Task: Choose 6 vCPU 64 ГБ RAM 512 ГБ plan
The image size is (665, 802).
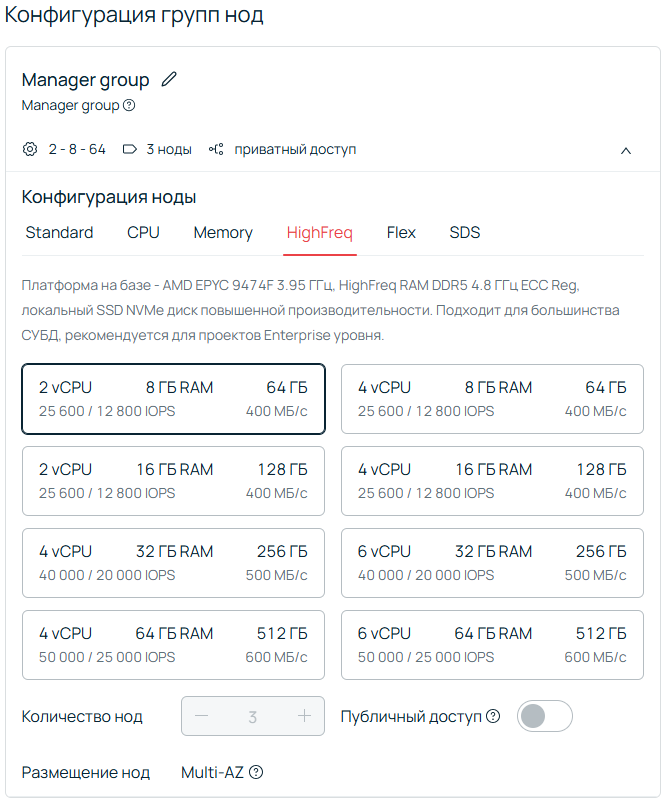Action: click(x=492, y=645)
